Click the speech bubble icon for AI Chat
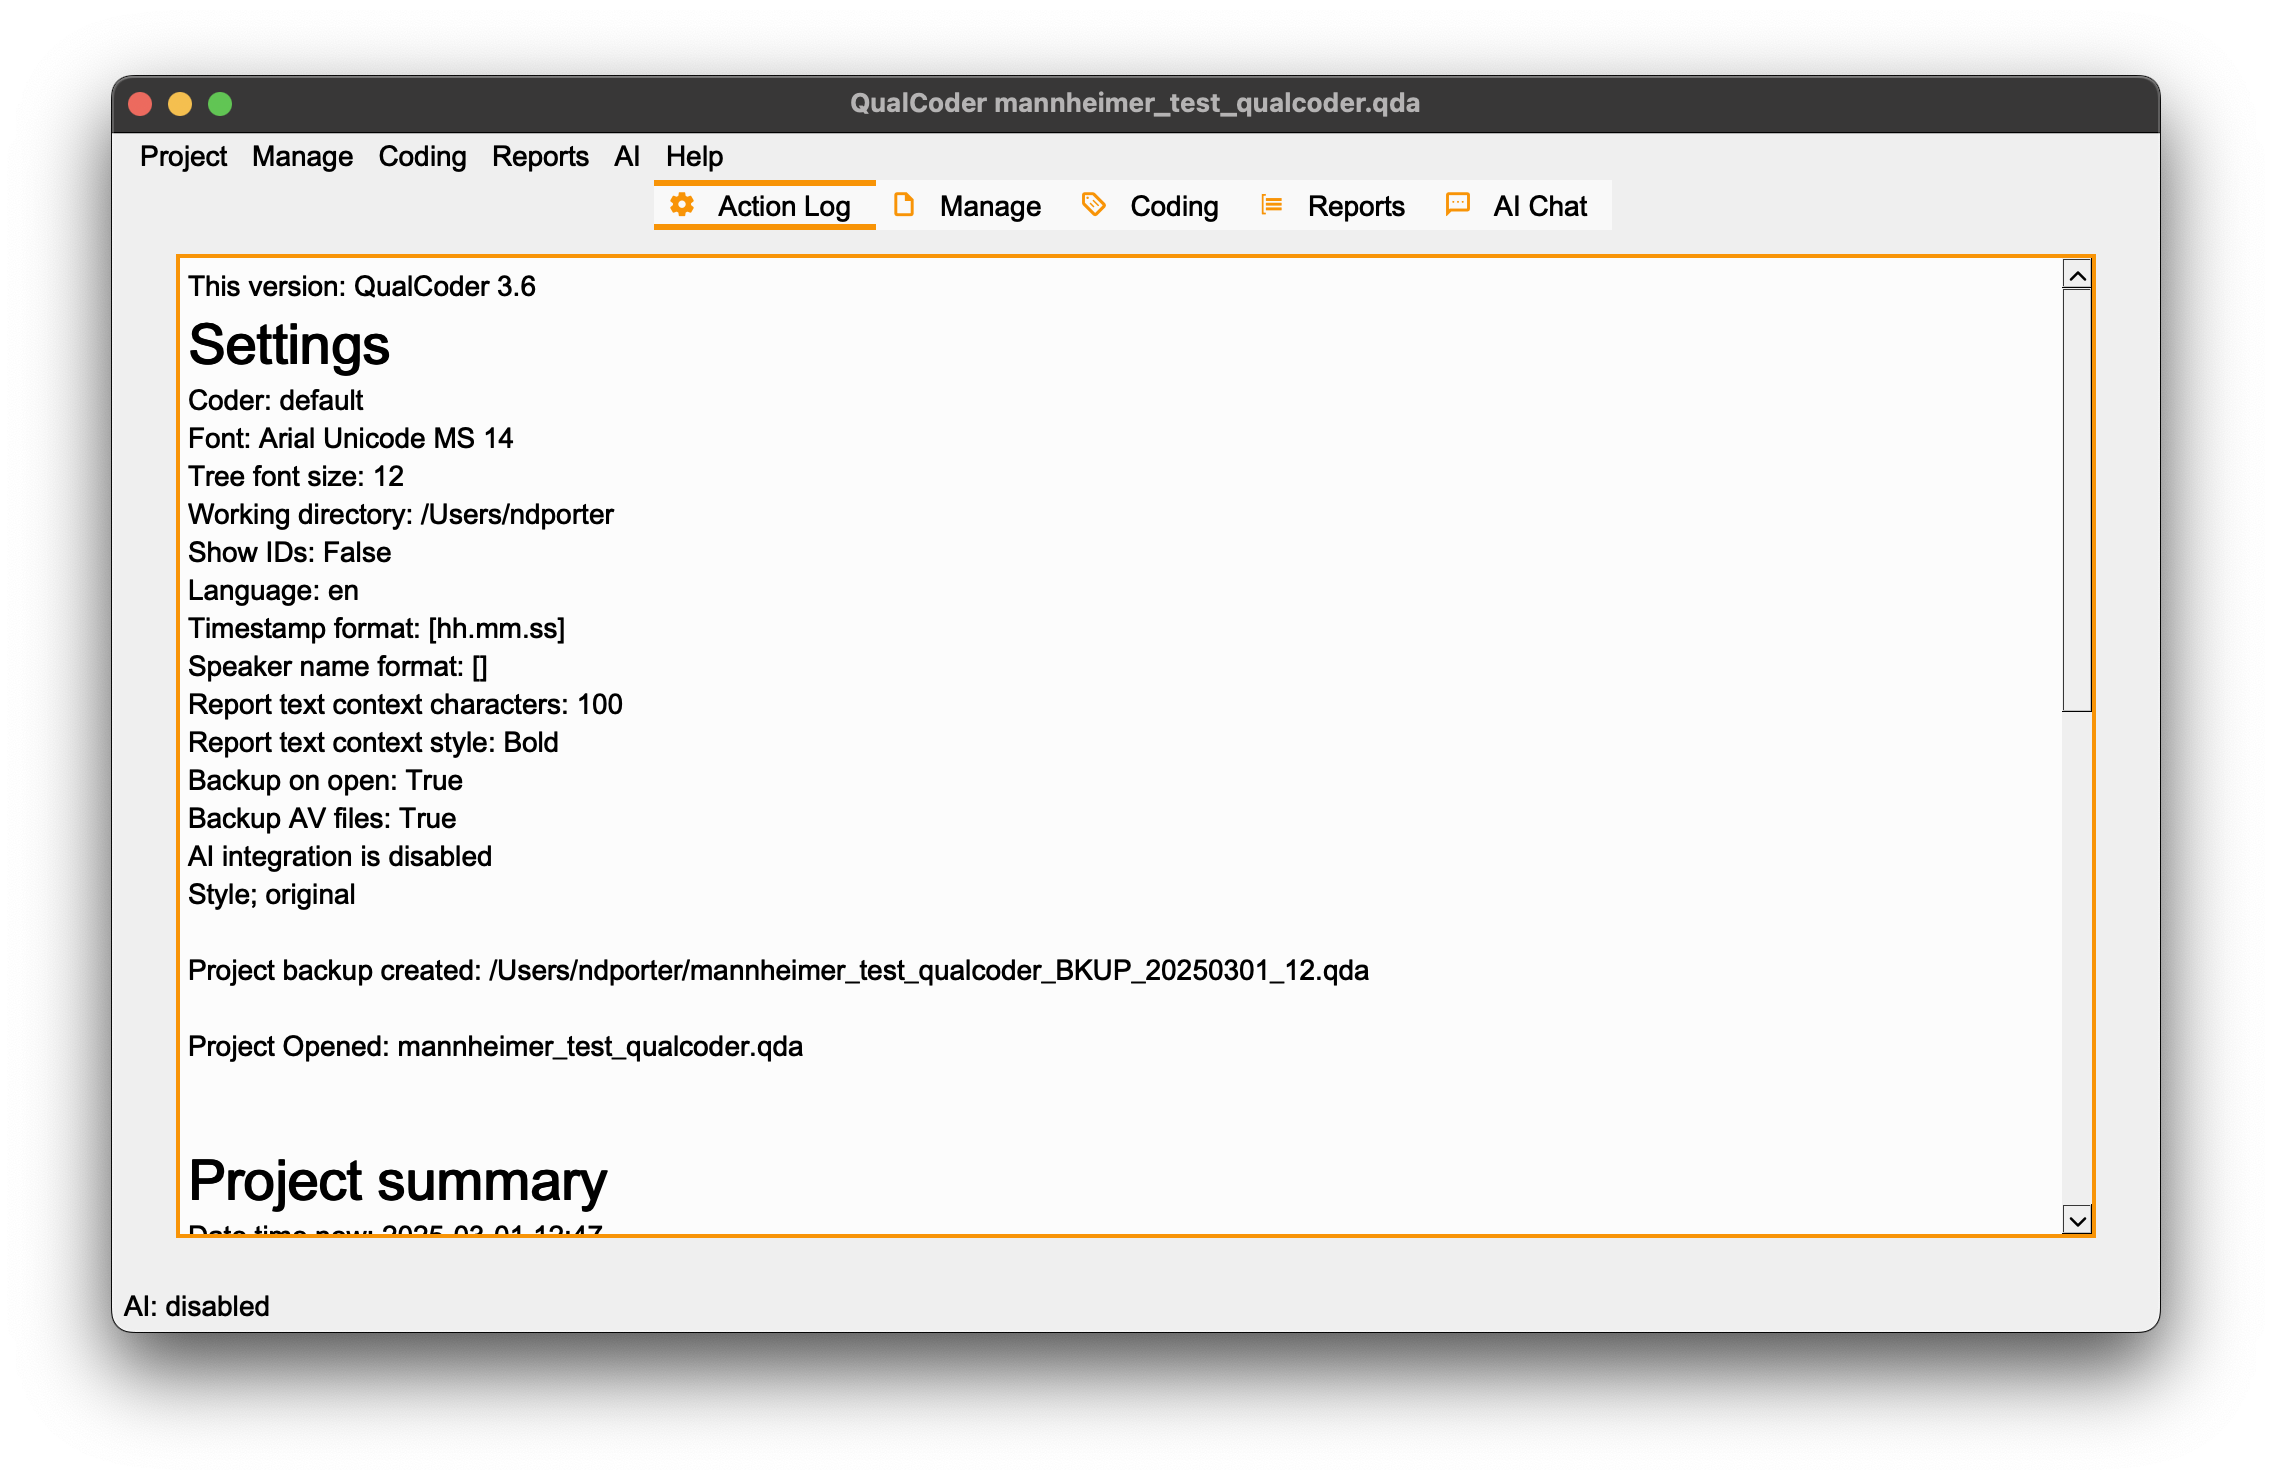Viewport: 2272px width, 1480px height. click(1456, 205)
